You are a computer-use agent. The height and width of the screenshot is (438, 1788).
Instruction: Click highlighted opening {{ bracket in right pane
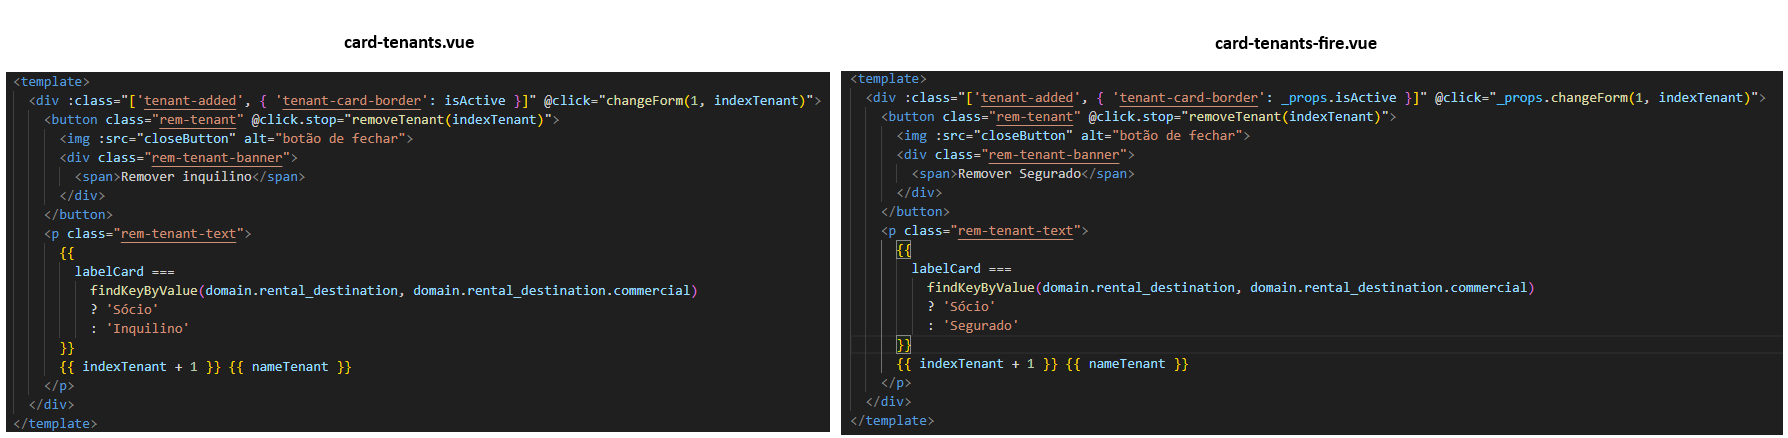pyautogui.click(x=903, y=250)
